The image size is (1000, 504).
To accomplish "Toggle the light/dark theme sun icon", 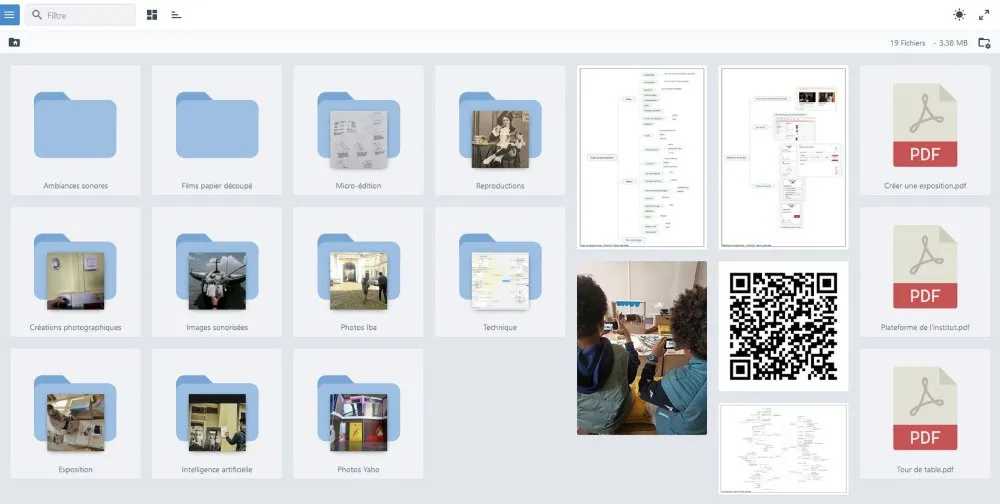I will click(959, 15).
